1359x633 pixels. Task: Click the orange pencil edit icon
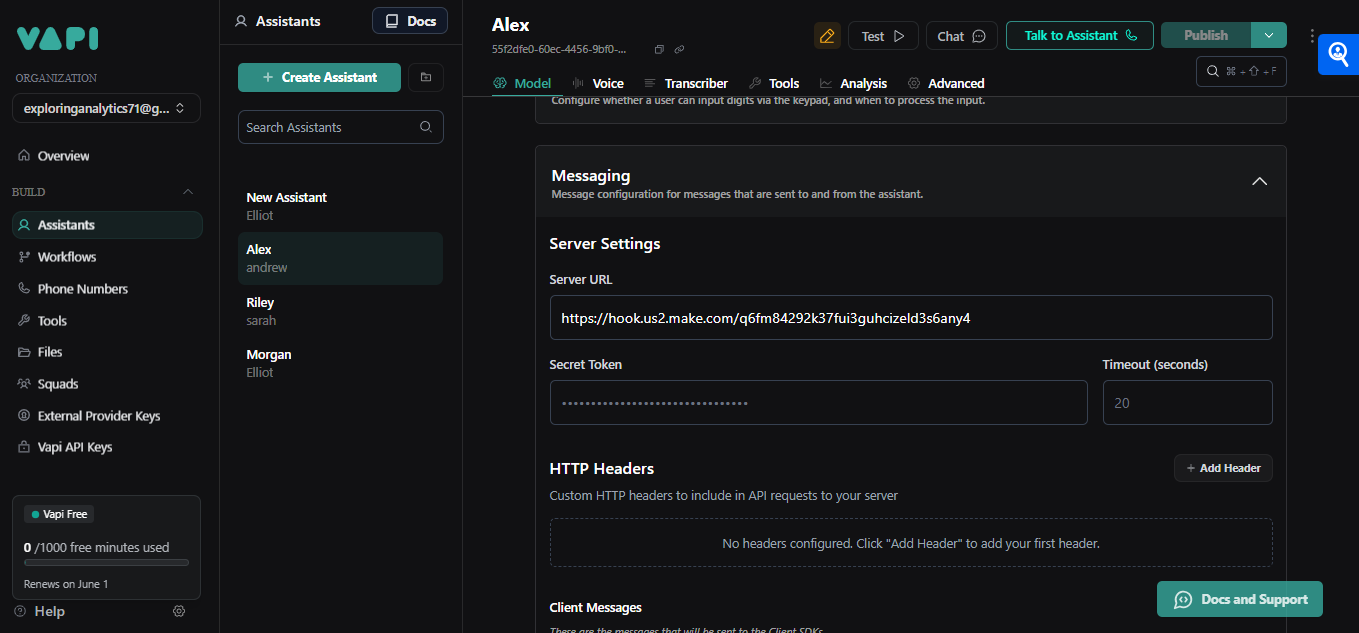[827, 36]
